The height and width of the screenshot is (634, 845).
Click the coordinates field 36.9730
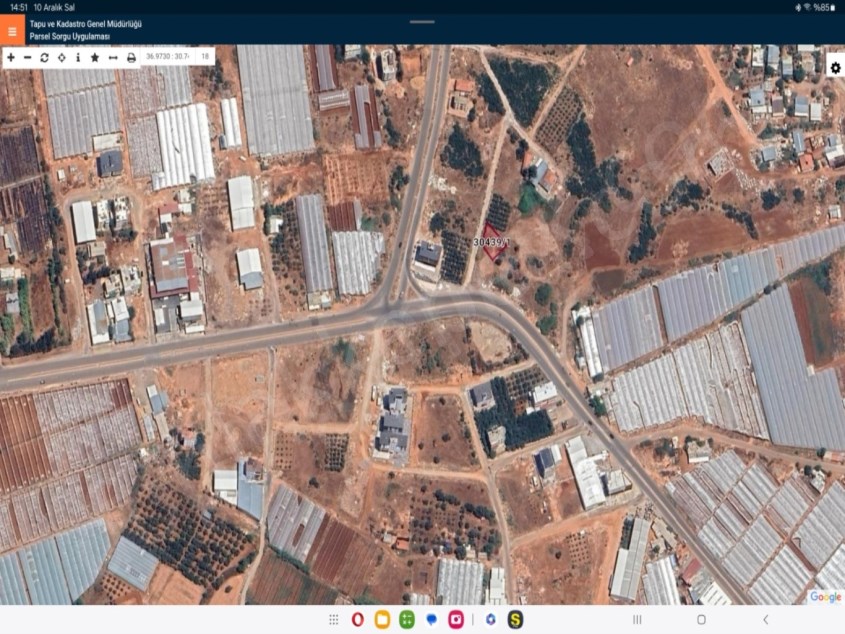[167, 57]
